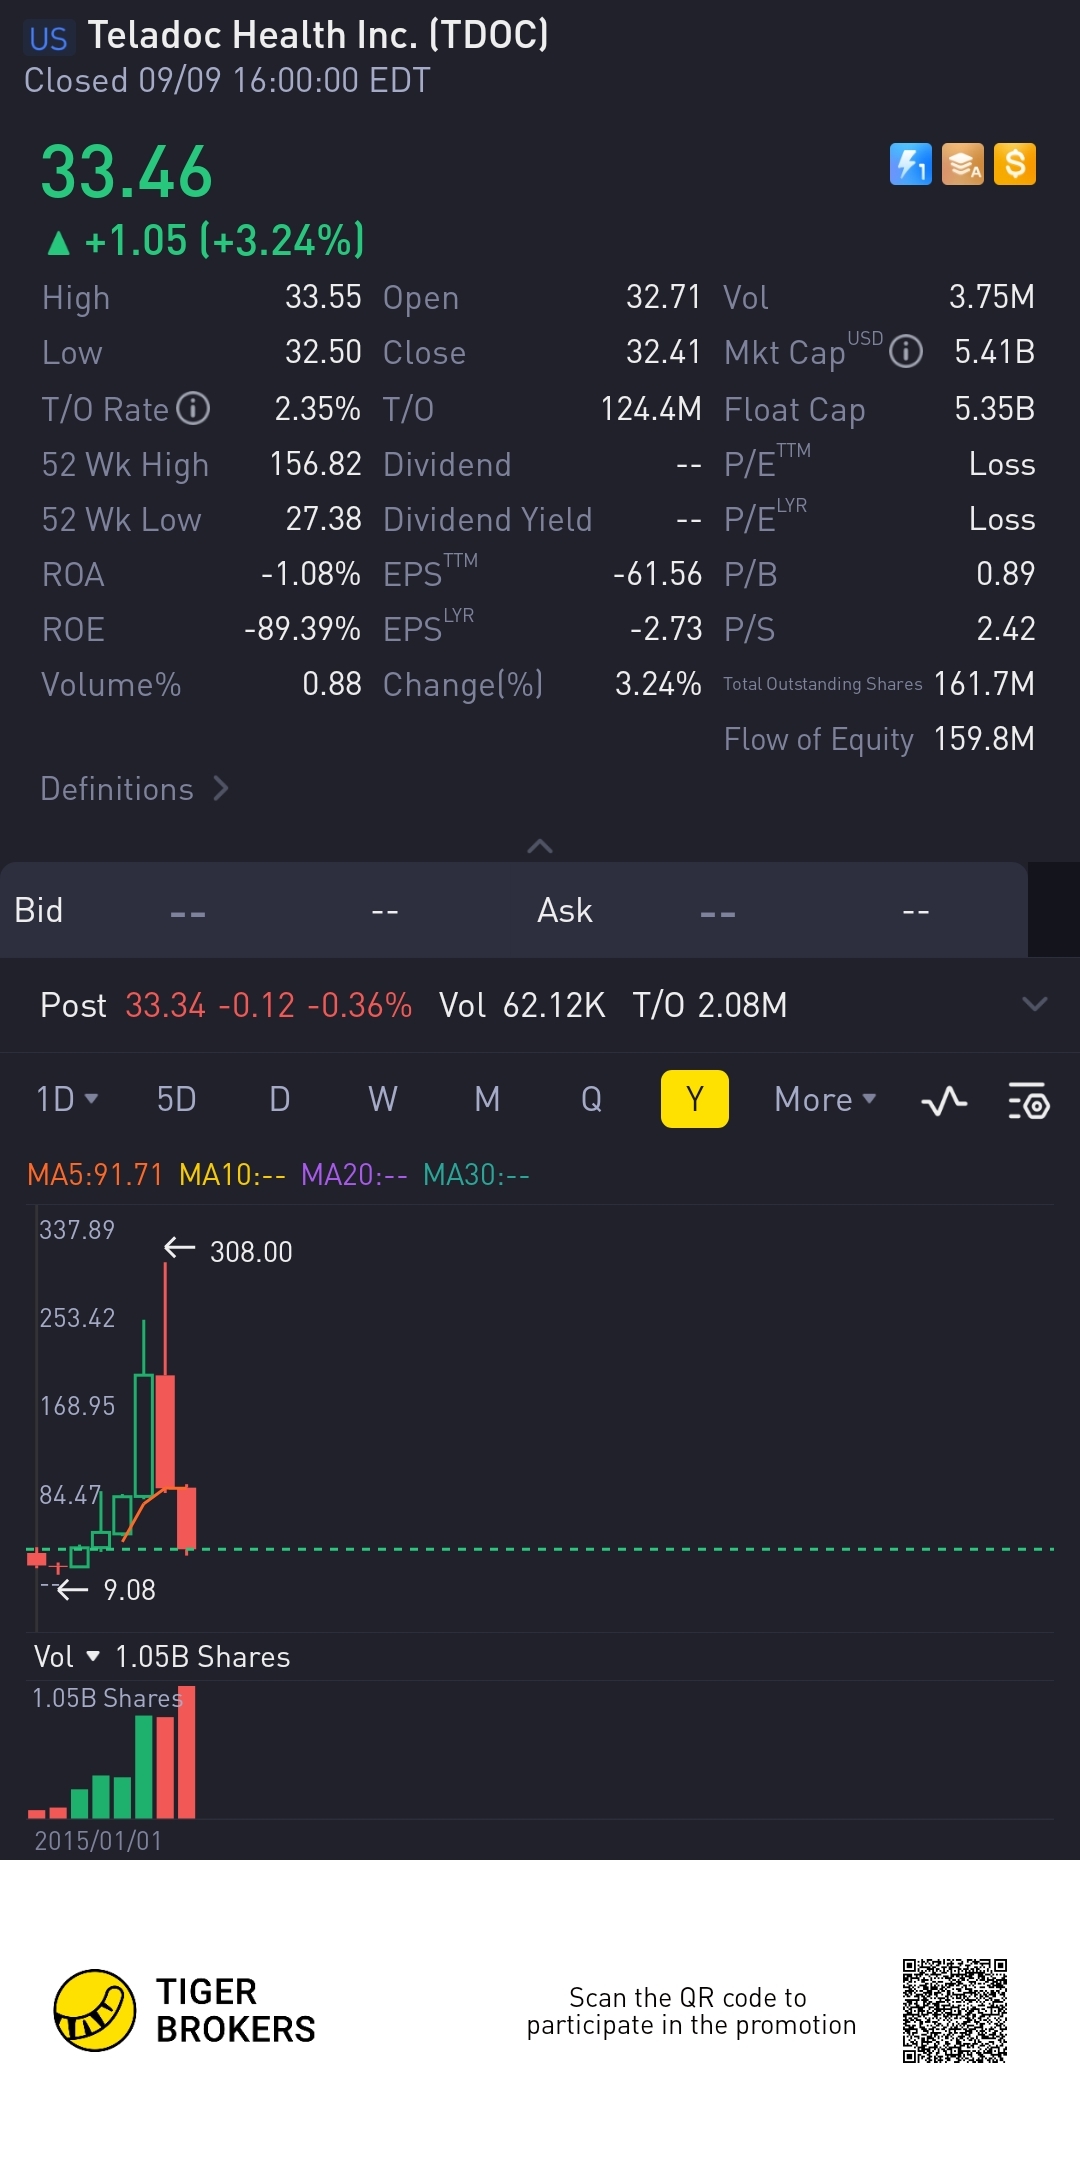
Task: Open the chart indicator waveform icon
Action: click(944, 1100)
